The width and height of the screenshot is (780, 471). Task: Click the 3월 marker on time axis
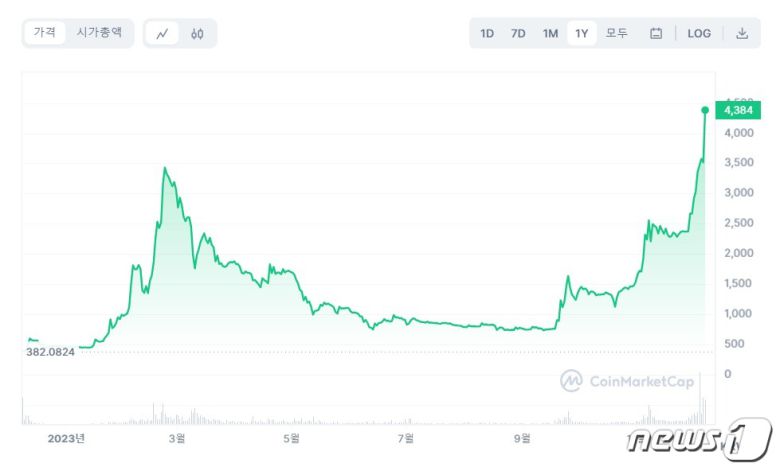tap(177, 437)
